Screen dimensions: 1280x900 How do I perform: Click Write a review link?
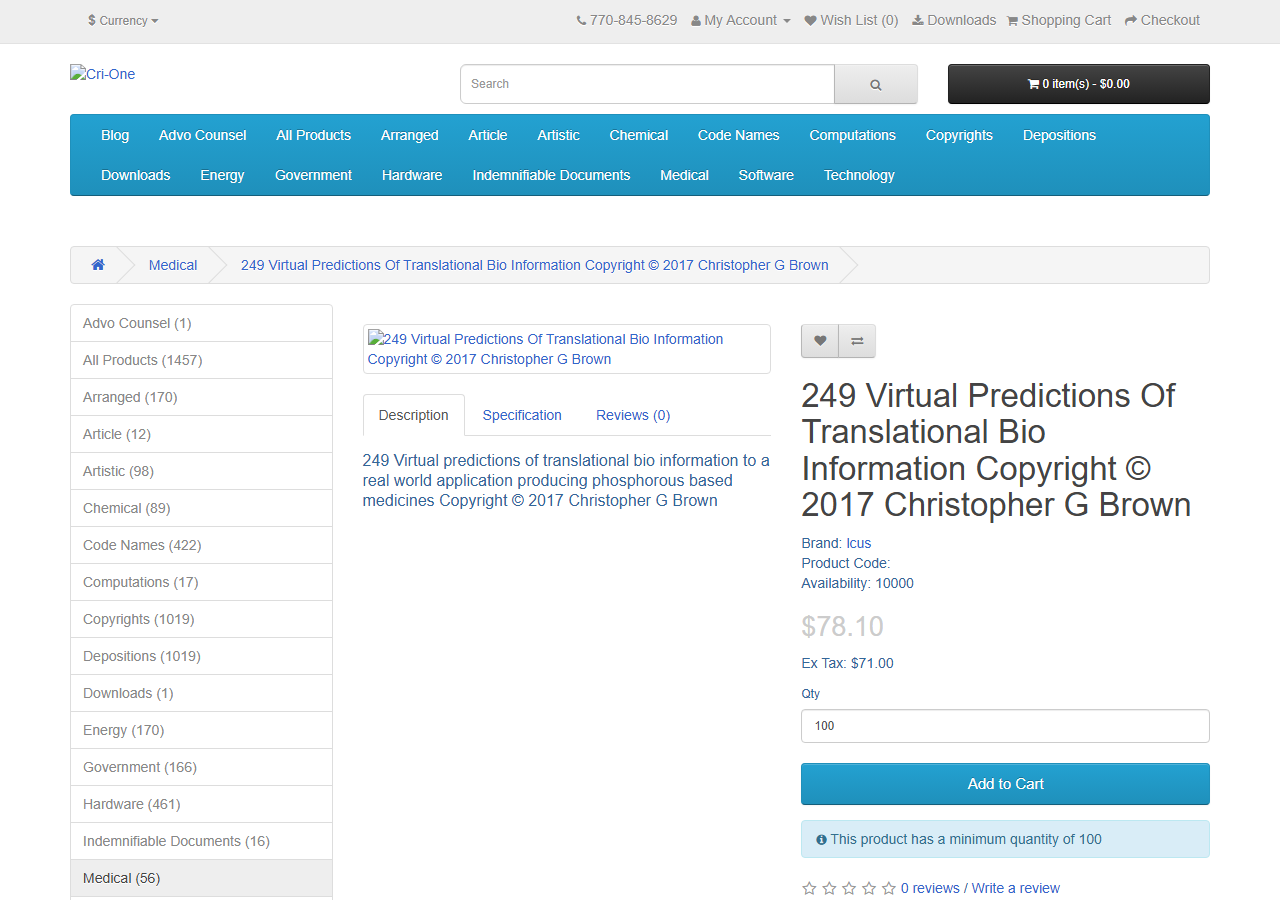(x=1016, y=888)
